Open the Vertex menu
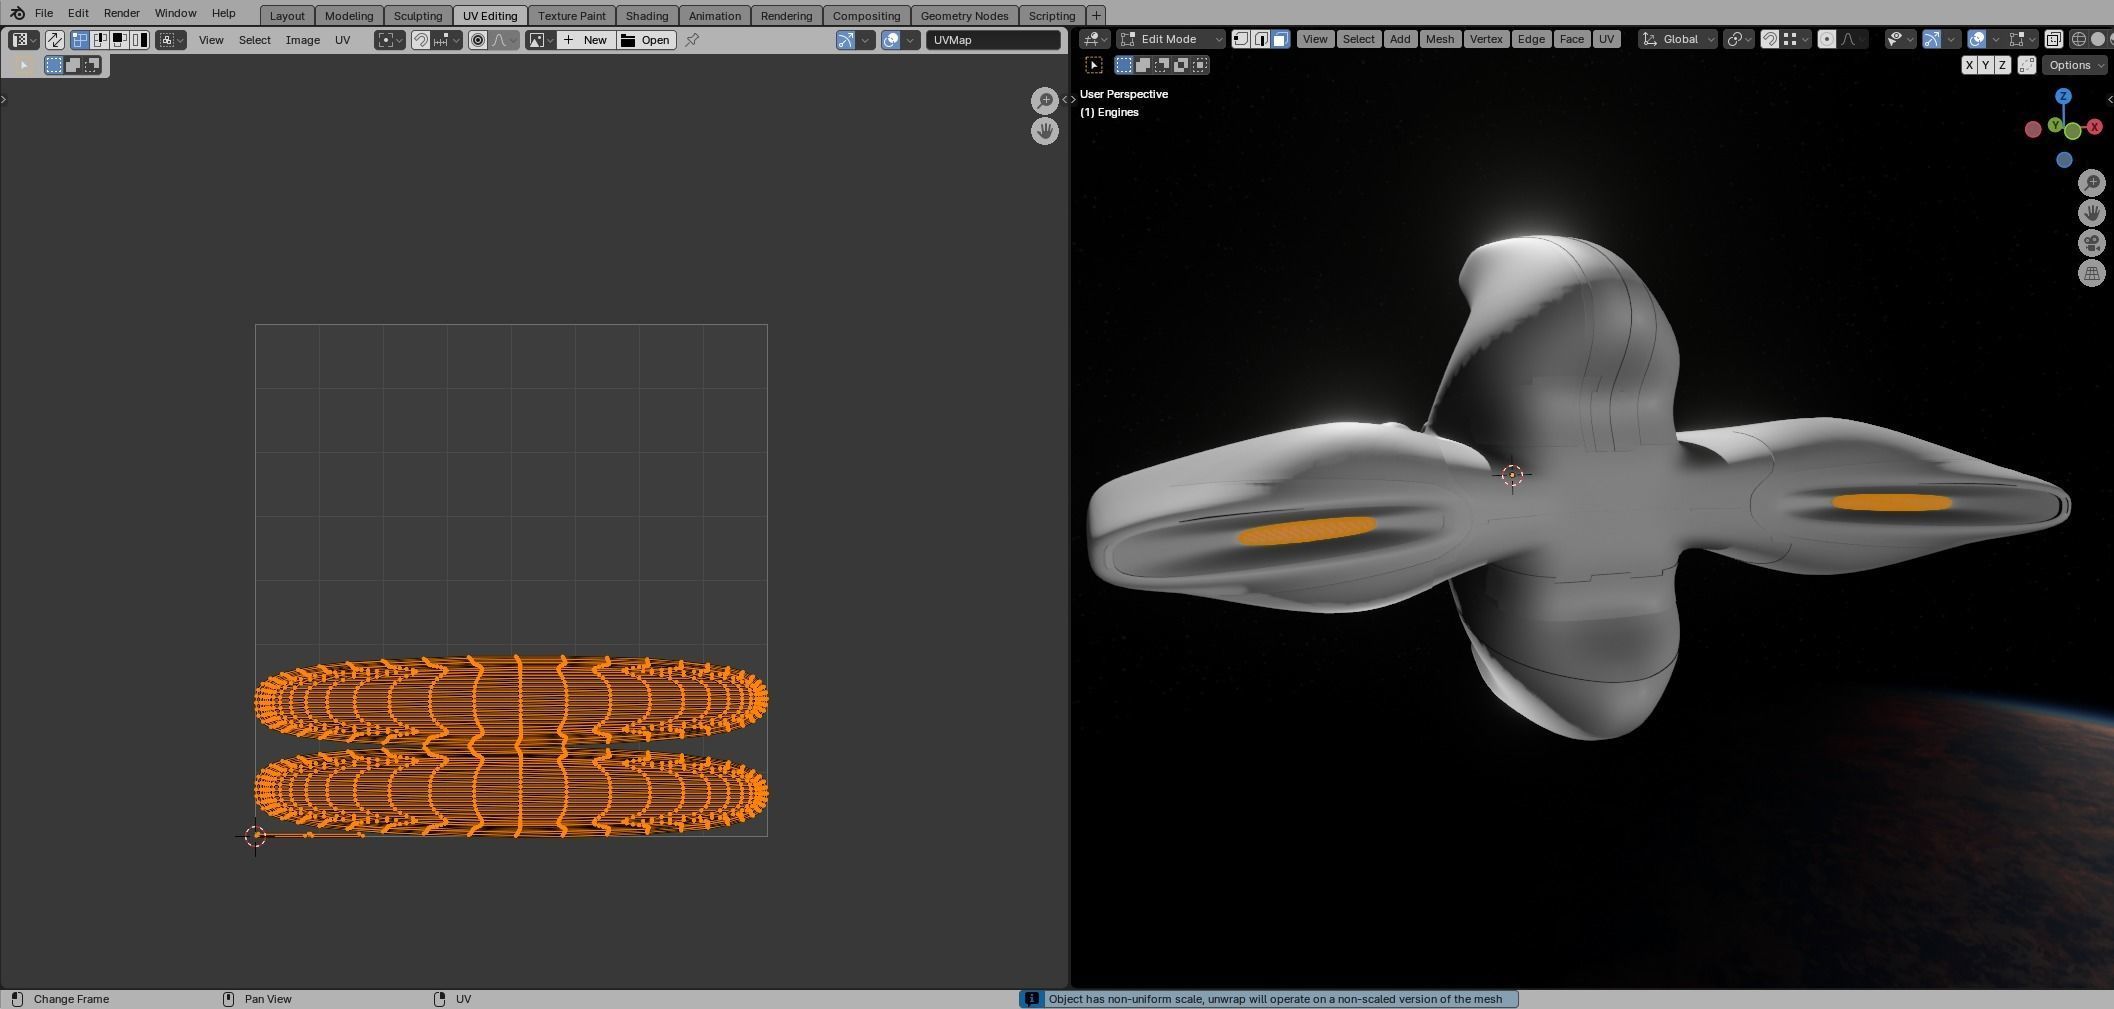2114x1009 pixels. click(x=1486, y=39)
